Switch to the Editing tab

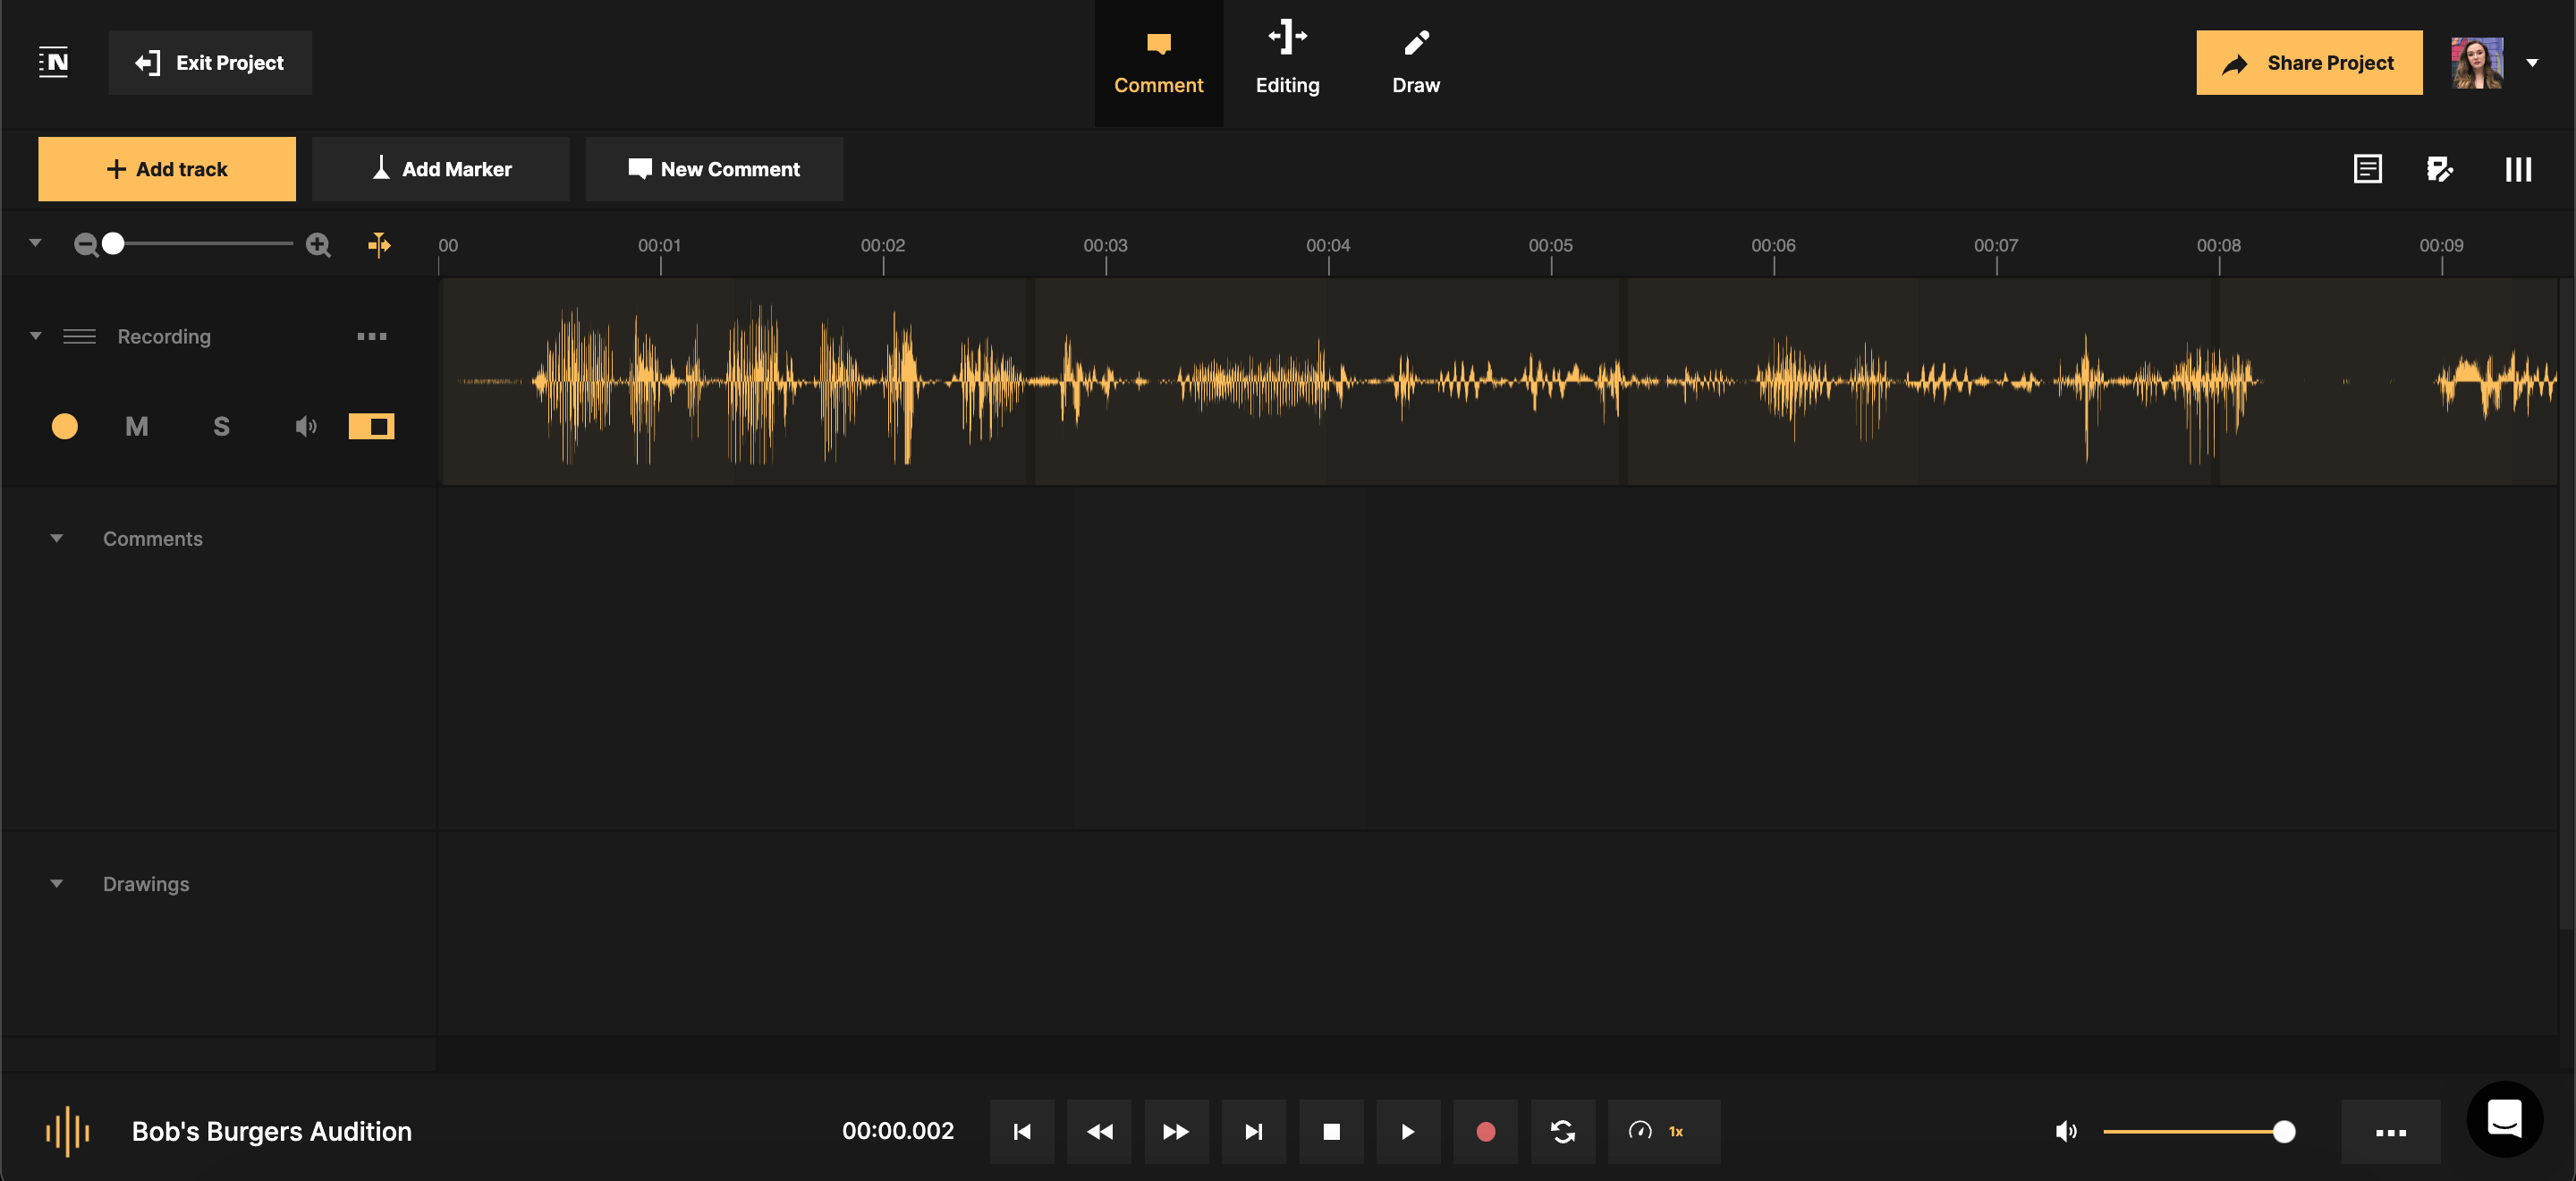click(x=1287, y=60)
